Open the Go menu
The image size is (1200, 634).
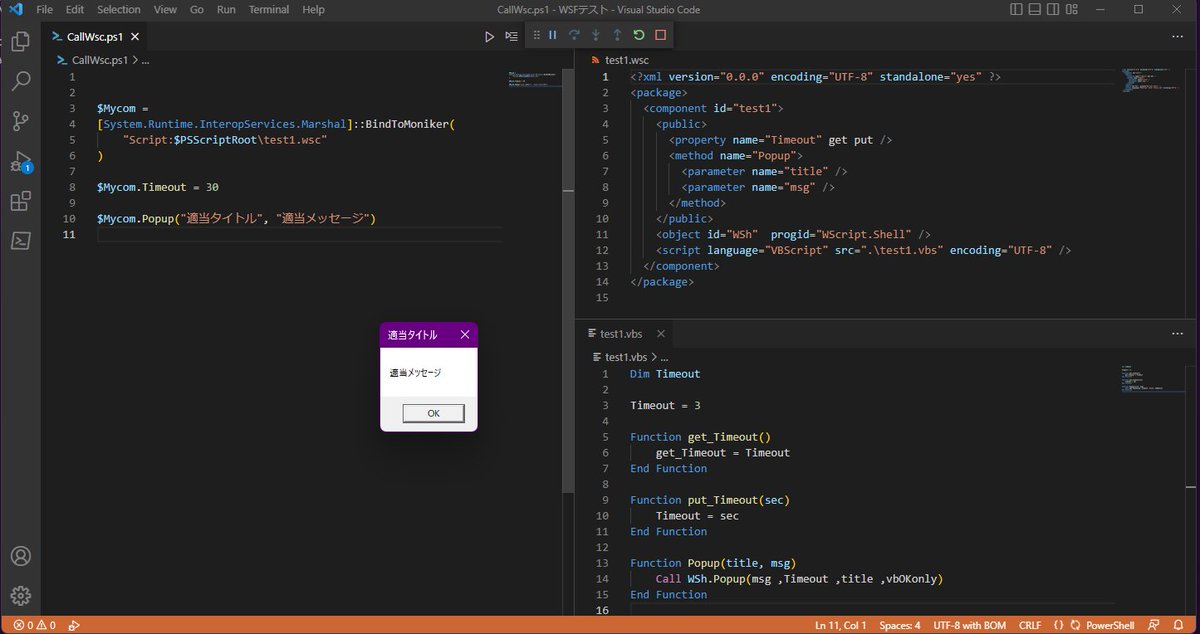[x=197, y=9]
